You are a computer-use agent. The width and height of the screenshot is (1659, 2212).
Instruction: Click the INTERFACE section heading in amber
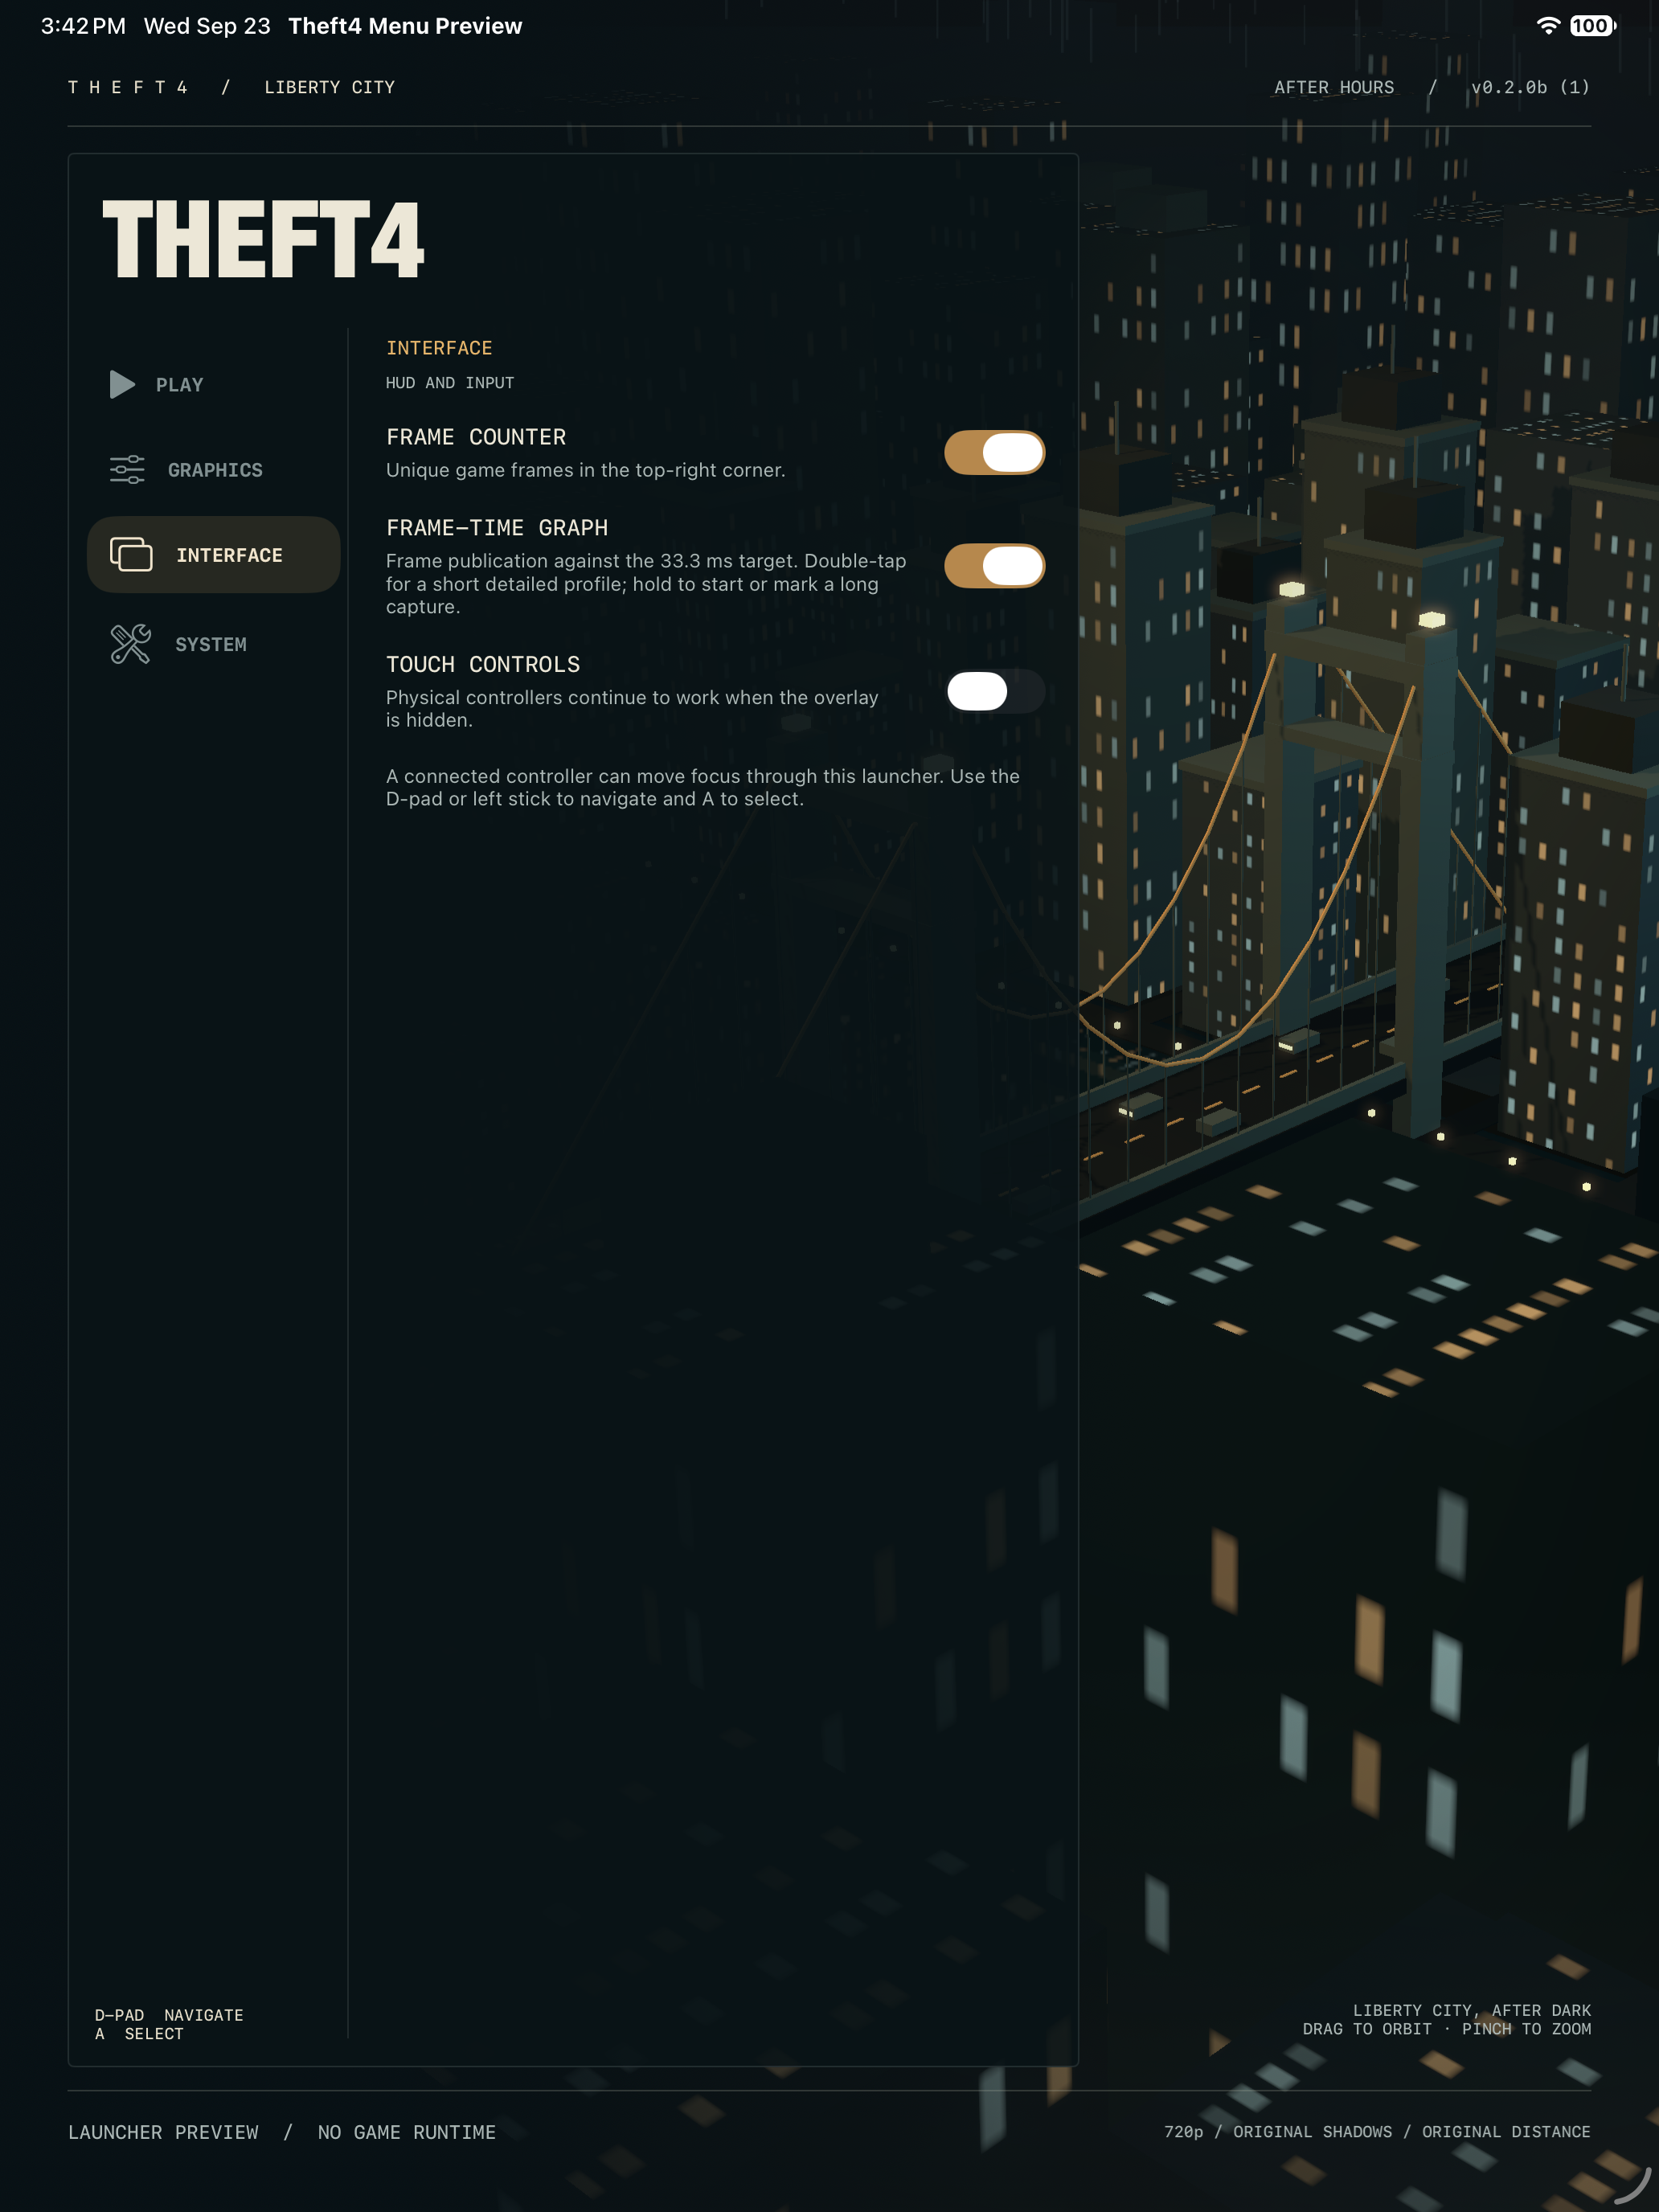point(439,348)
